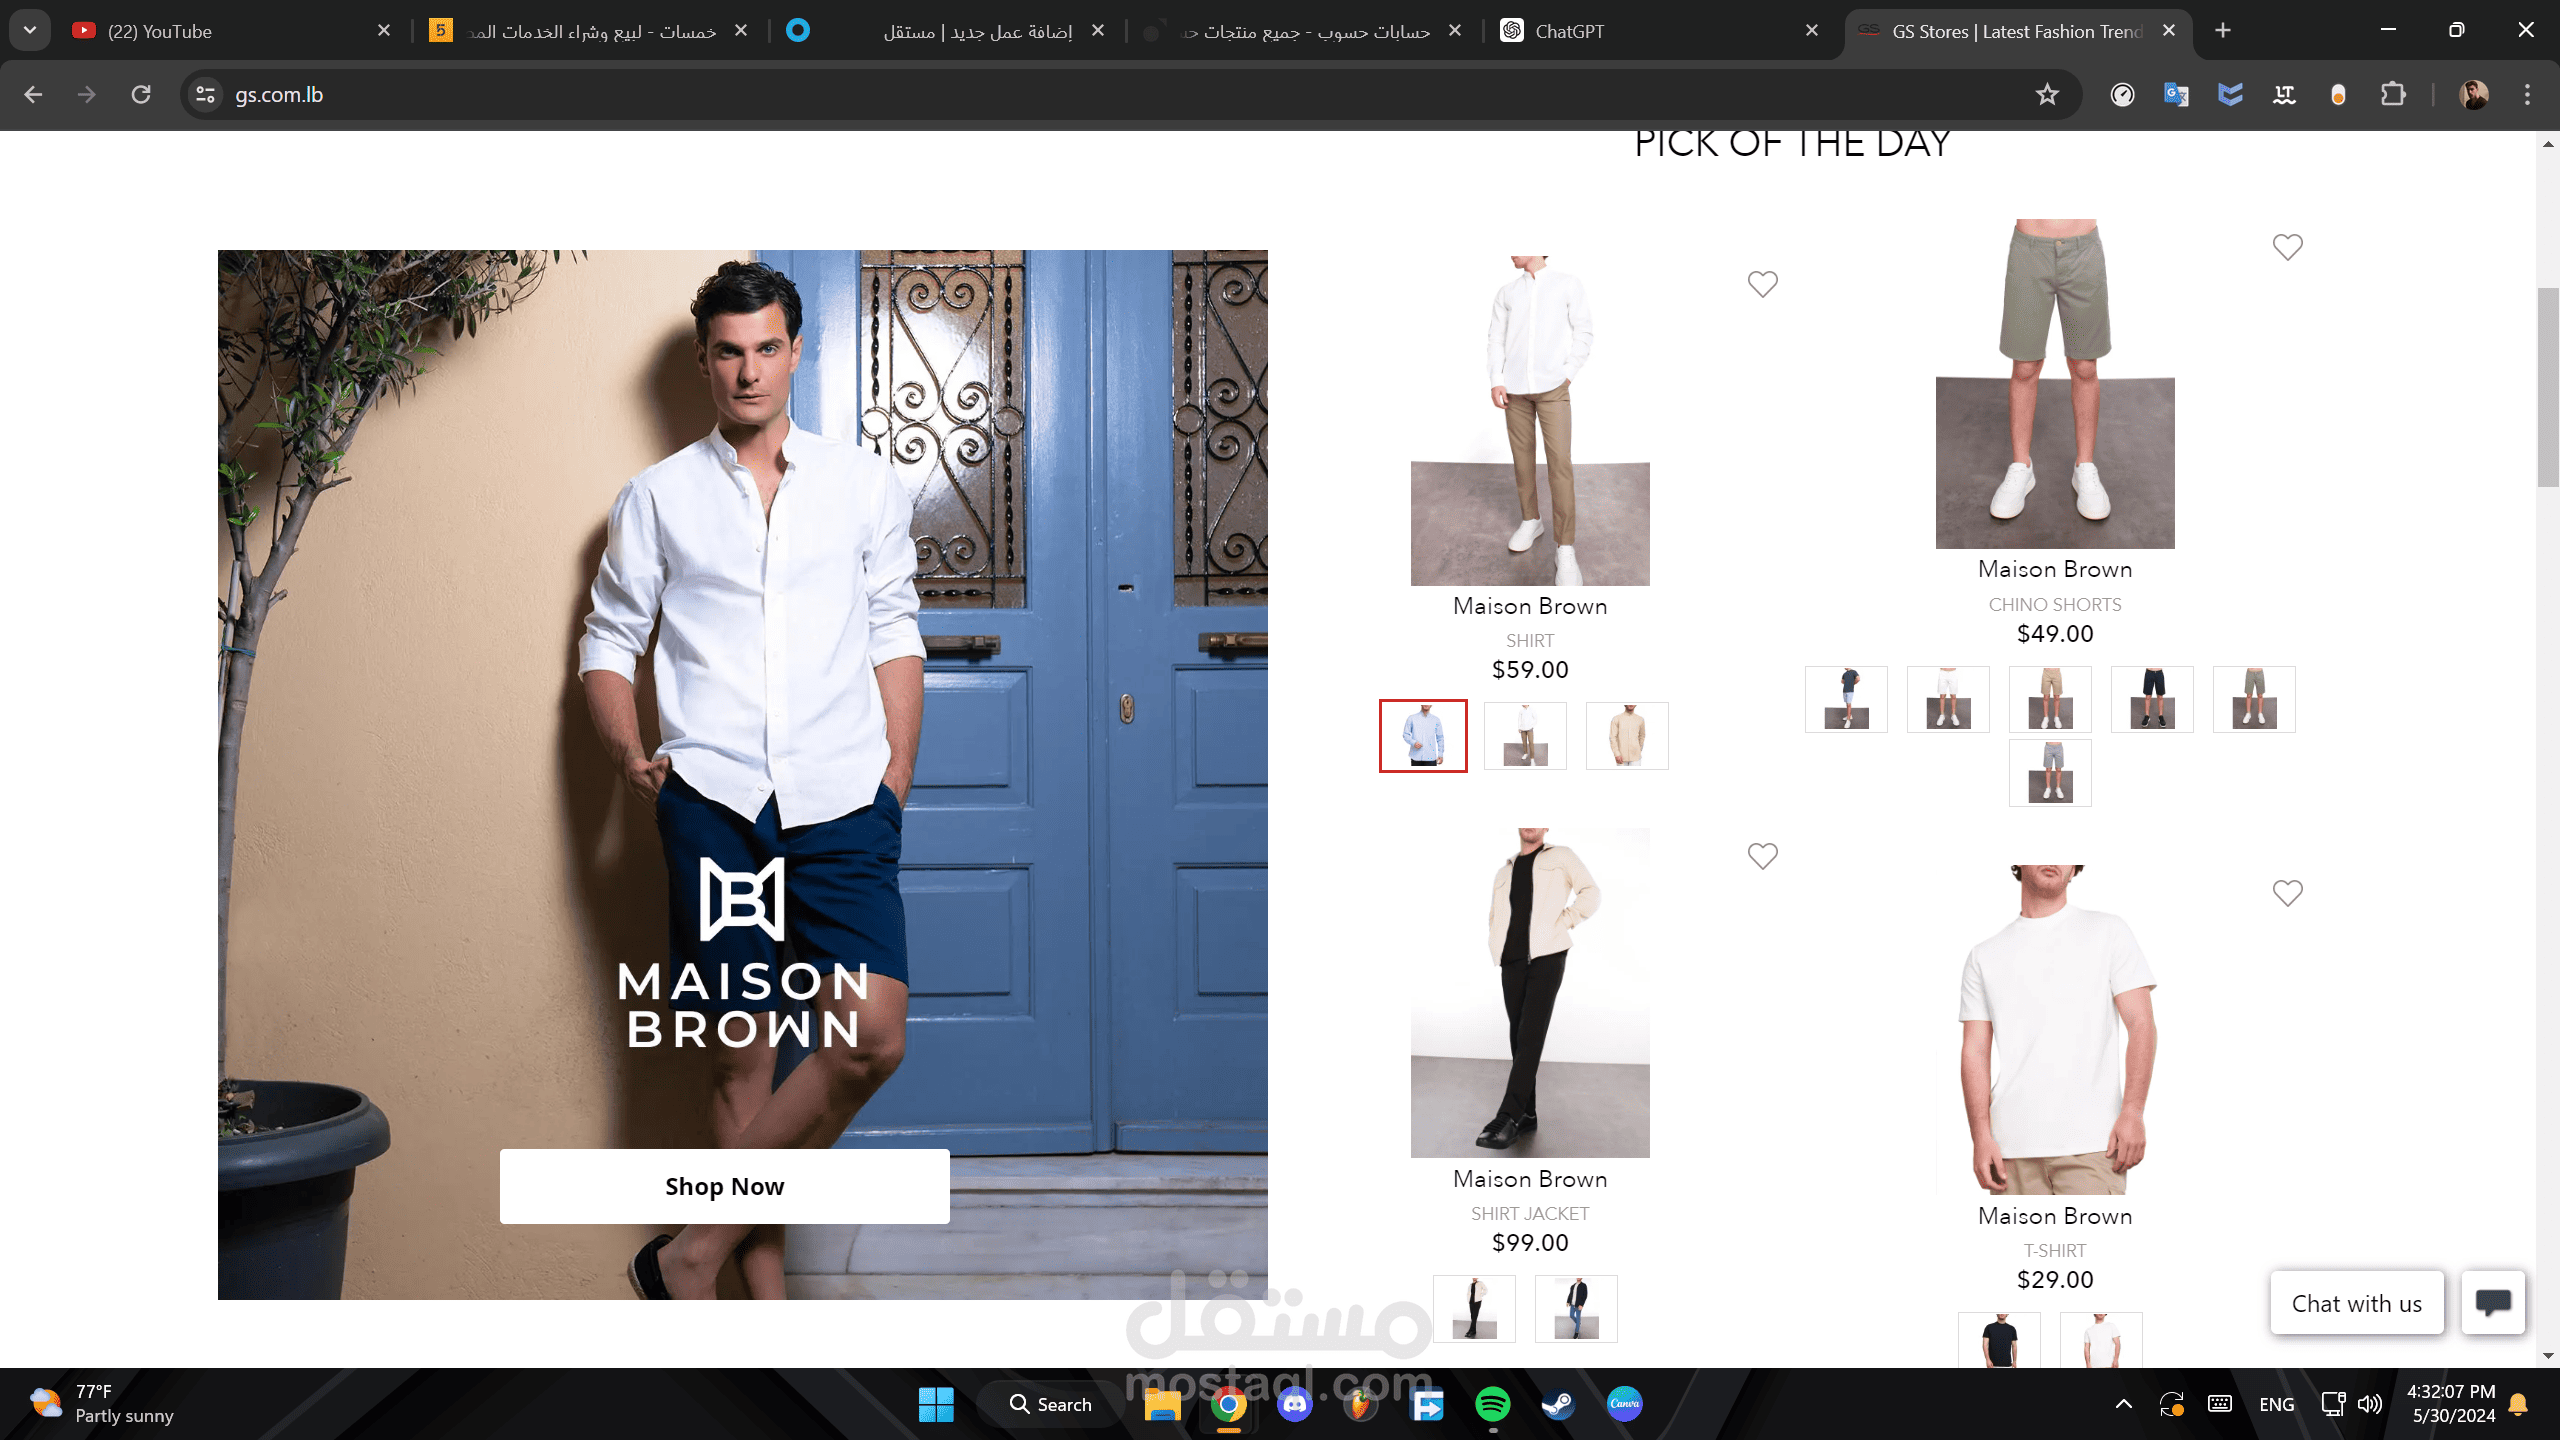Open the SHIRT JACKET product link
2560x1440 pixels.
pos(1530,1214)
